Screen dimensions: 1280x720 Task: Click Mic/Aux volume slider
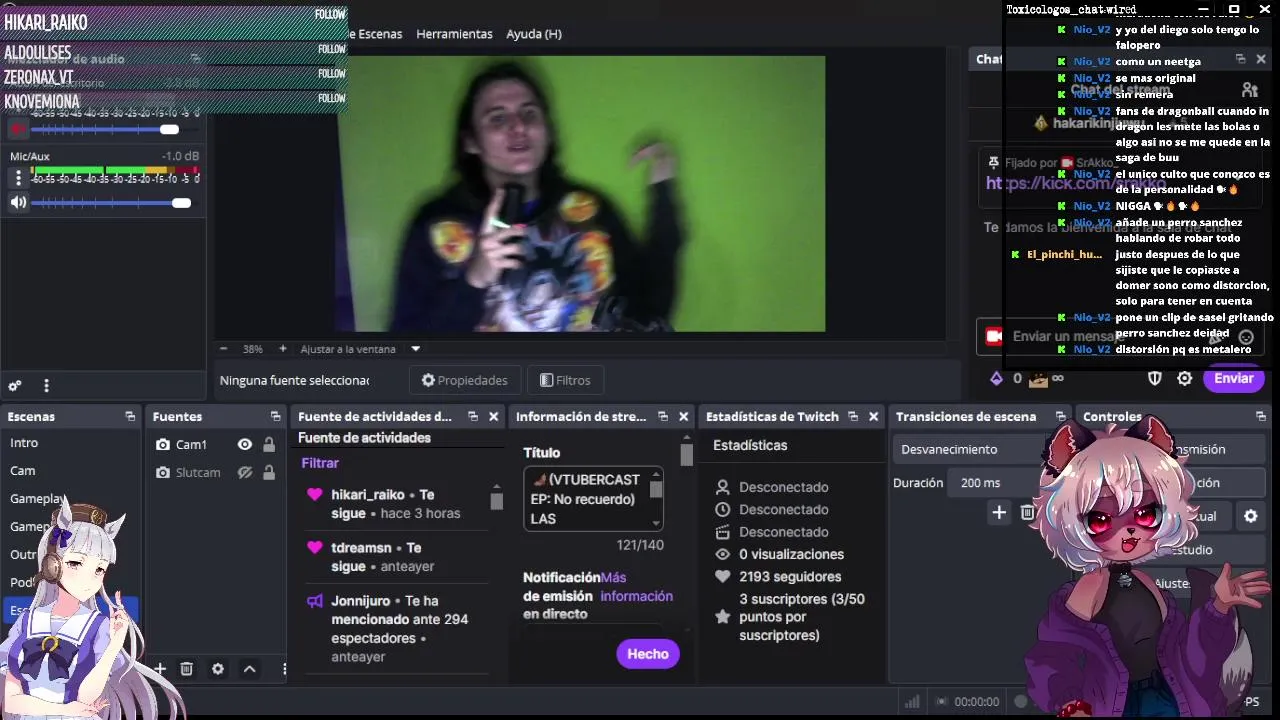pos(111,203)
